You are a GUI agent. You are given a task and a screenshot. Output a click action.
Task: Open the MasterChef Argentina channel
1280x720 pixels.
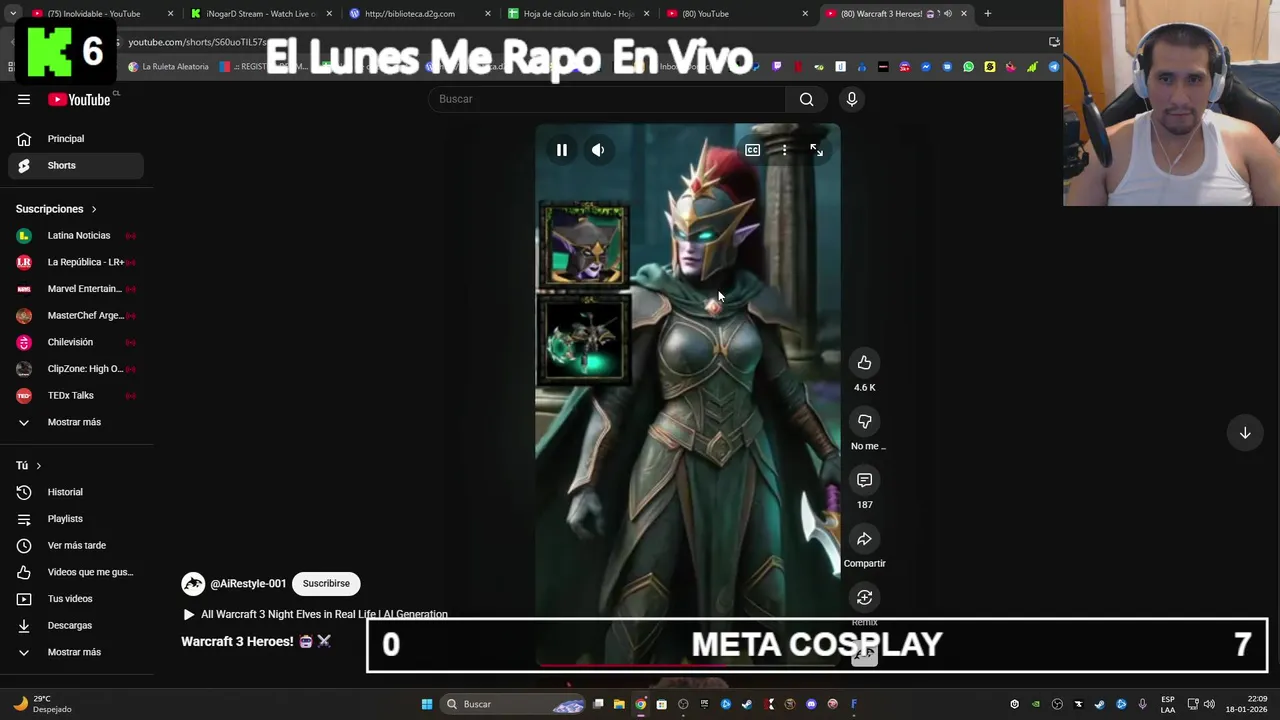tap(76, 315)
